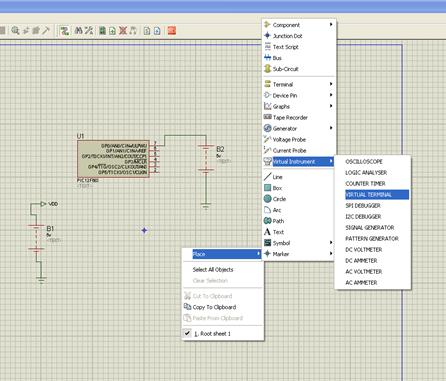Toggle the checked Root sheet 1 entry
446x381 pixels.
coord(223,333)
